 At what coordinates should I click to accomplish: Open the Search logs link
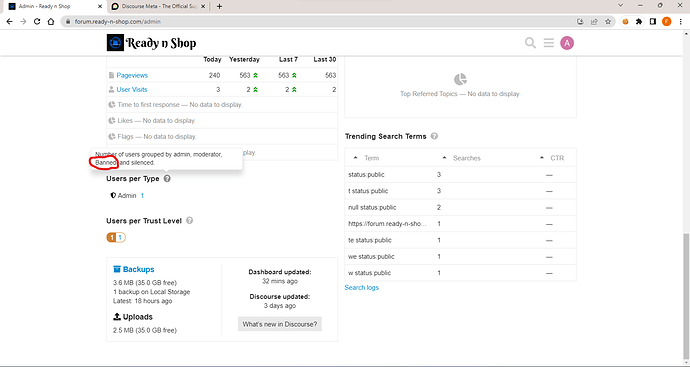click(362, 287)
